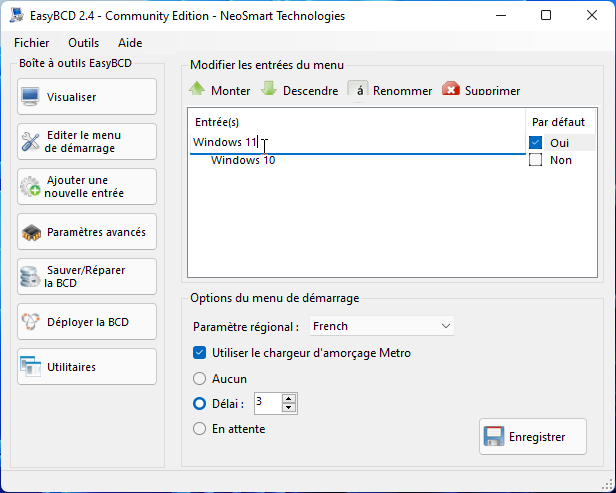Toggle Utiliser le chargeur d'amorçage Metro
This screenshot has width=616, height=493.
(199, 353)
